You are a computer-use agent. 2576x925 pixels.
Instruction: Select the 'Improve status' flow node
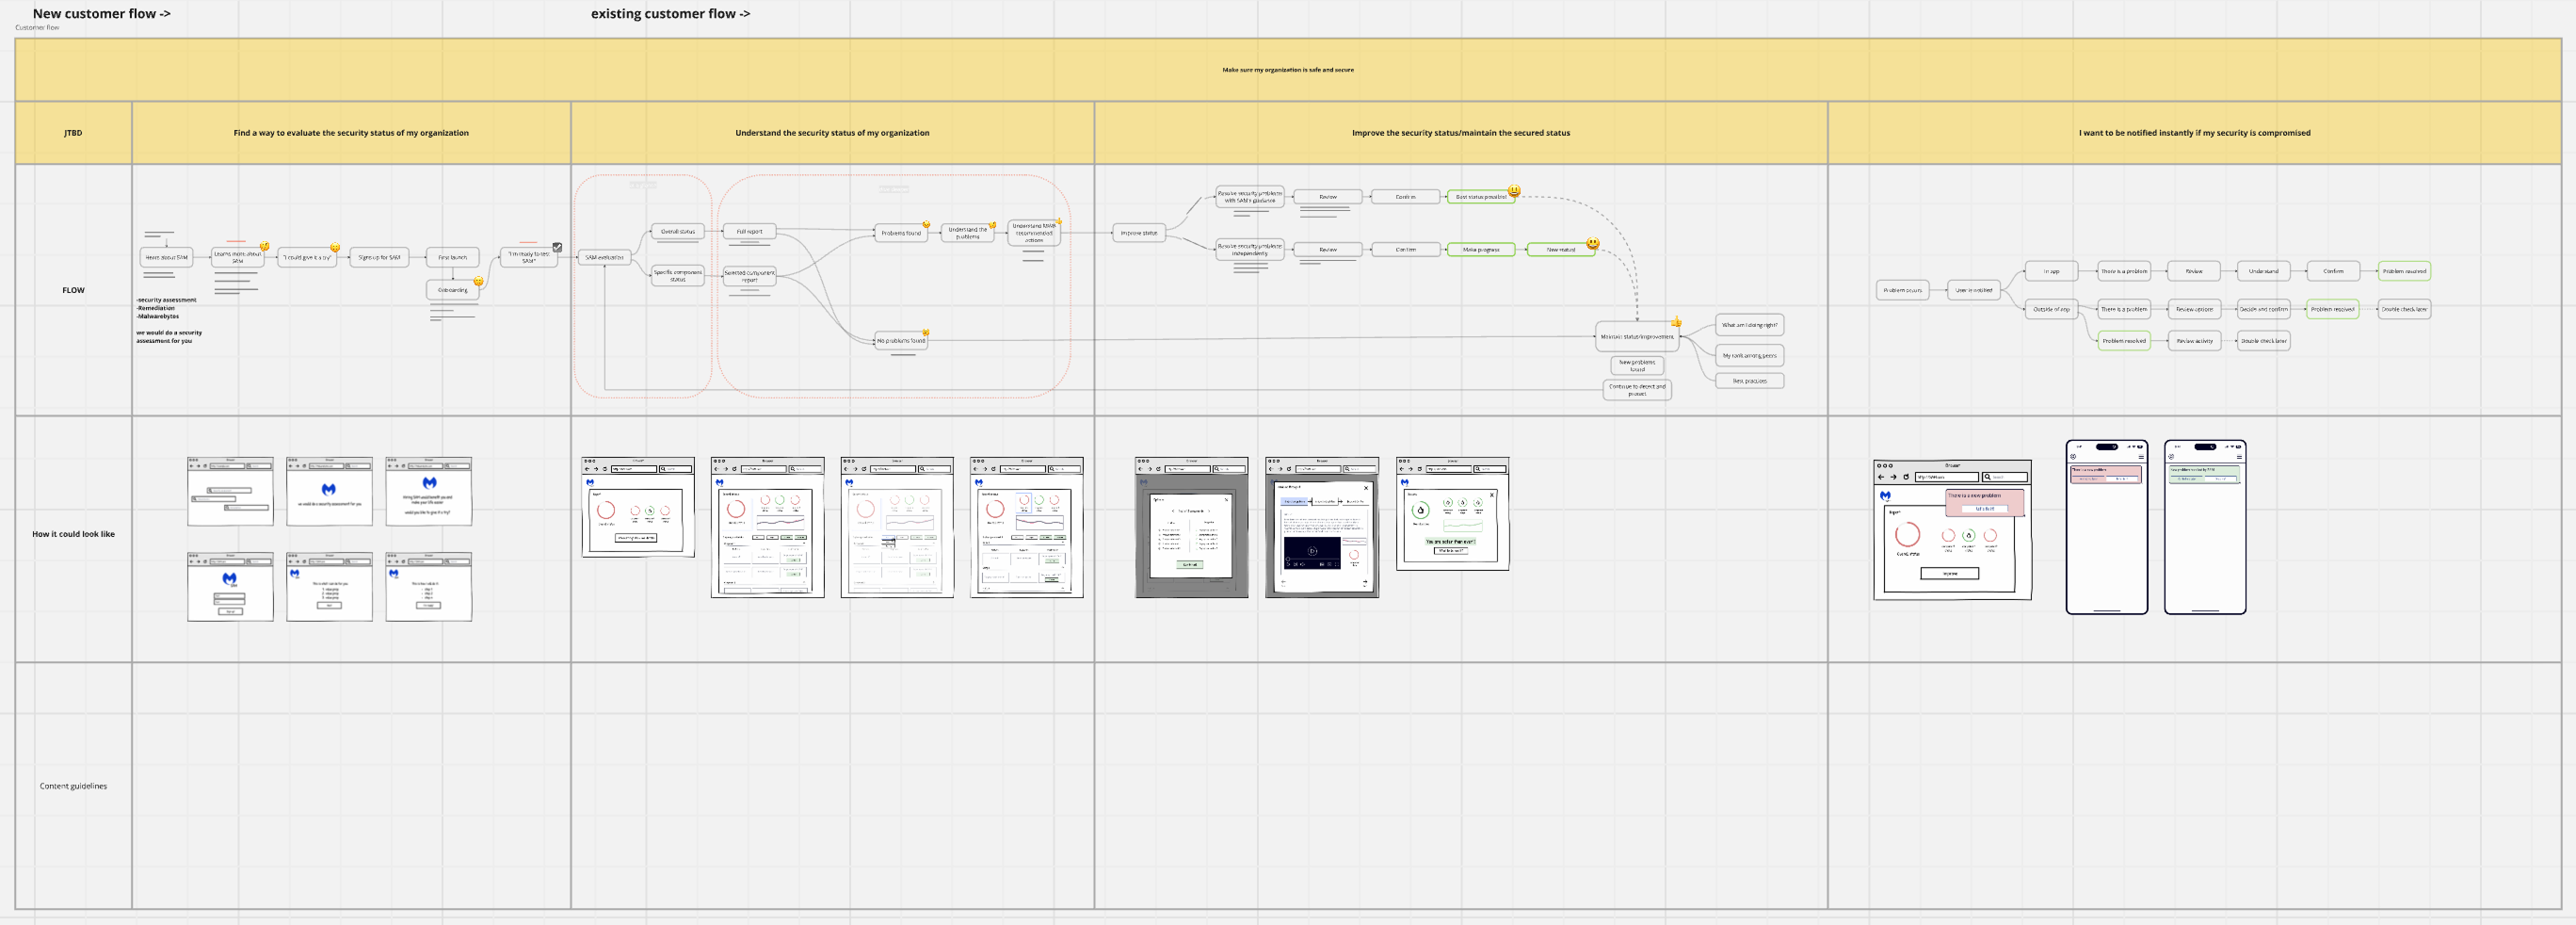pyautogui.click(x=1139, y=233)
